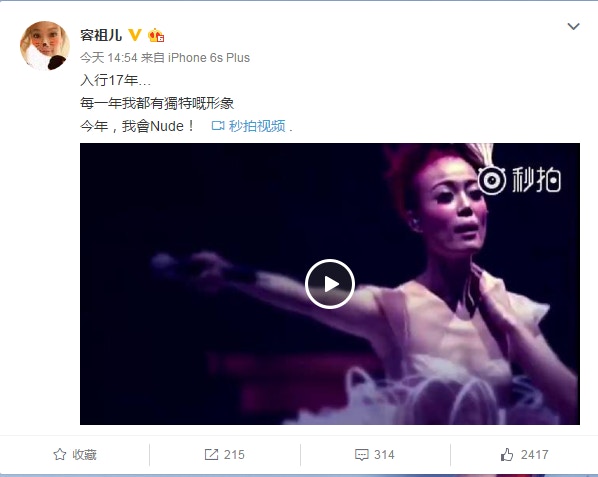Open the 314 comments count
This screenshot has width=598, height=477.
pos(384,455)
